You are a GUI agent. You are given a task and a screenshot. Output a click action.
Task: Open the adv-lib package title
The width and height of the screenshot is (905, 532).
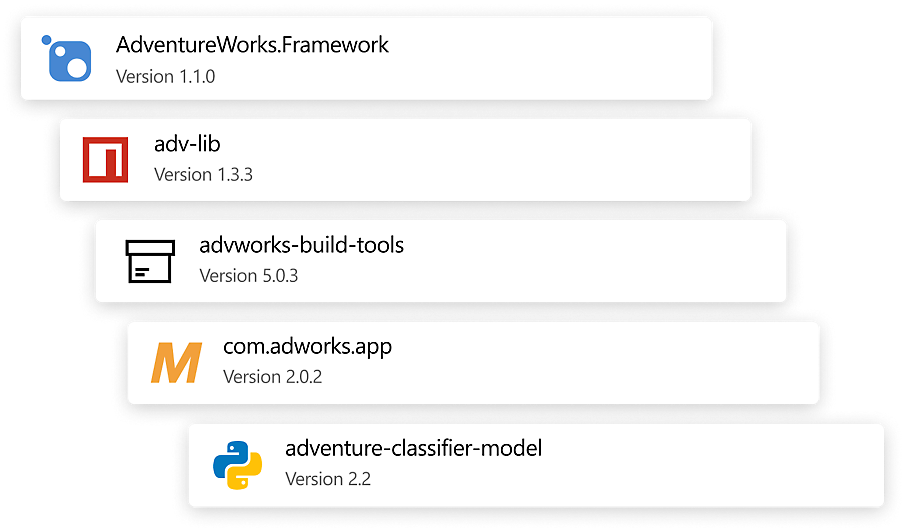point(187,146)
